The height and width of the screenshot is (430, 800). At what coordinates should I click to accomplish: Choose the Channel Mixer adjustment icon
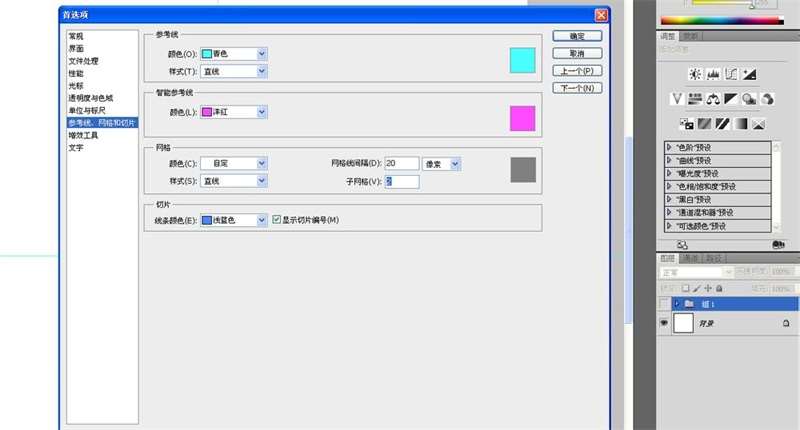(767, 99)
